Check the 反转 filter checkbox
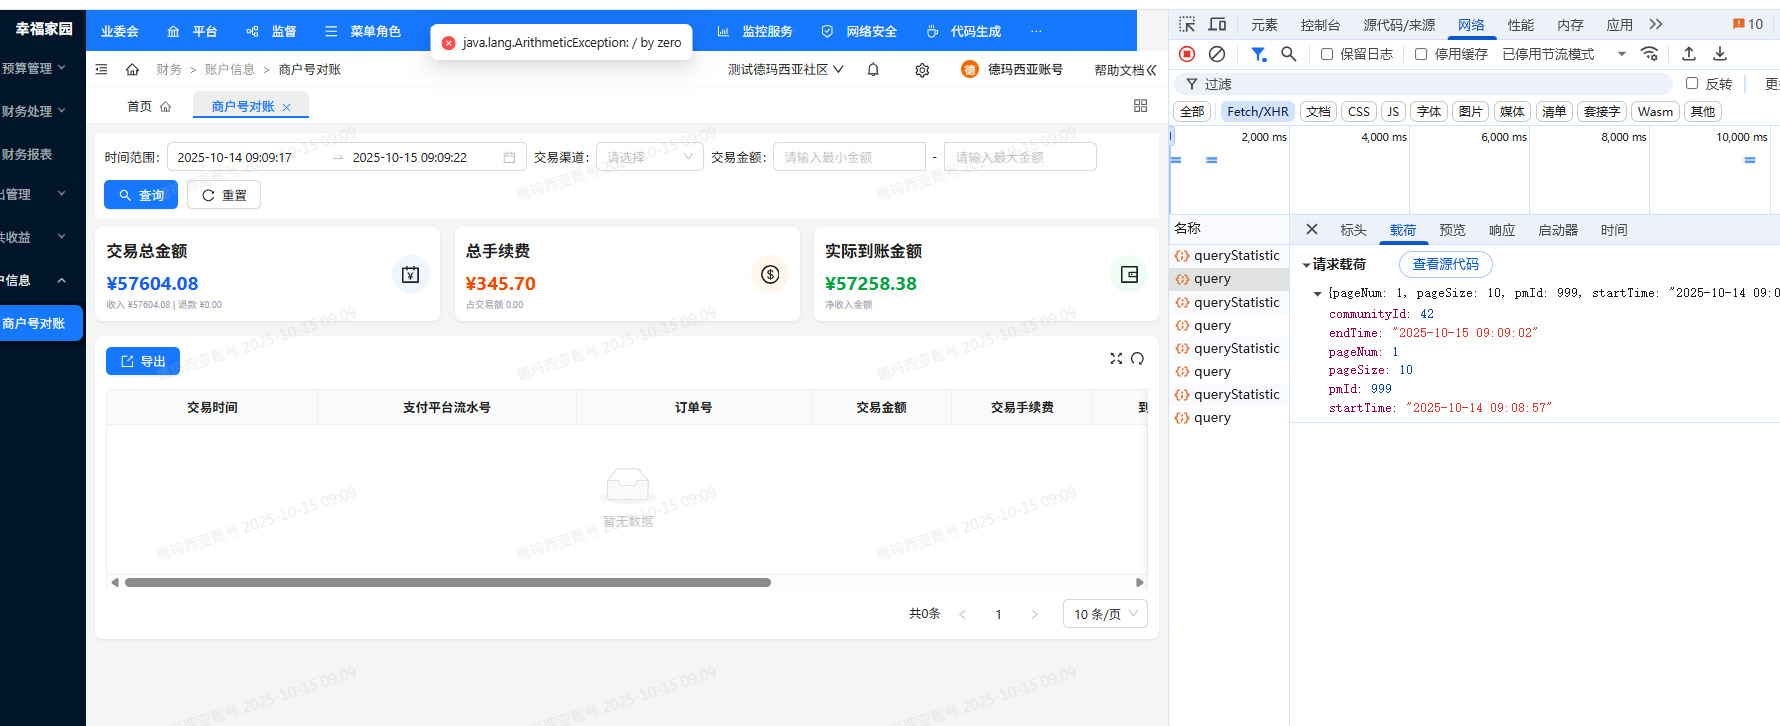Viewport: 1780px width, 726px height. tap(1692, 84)
